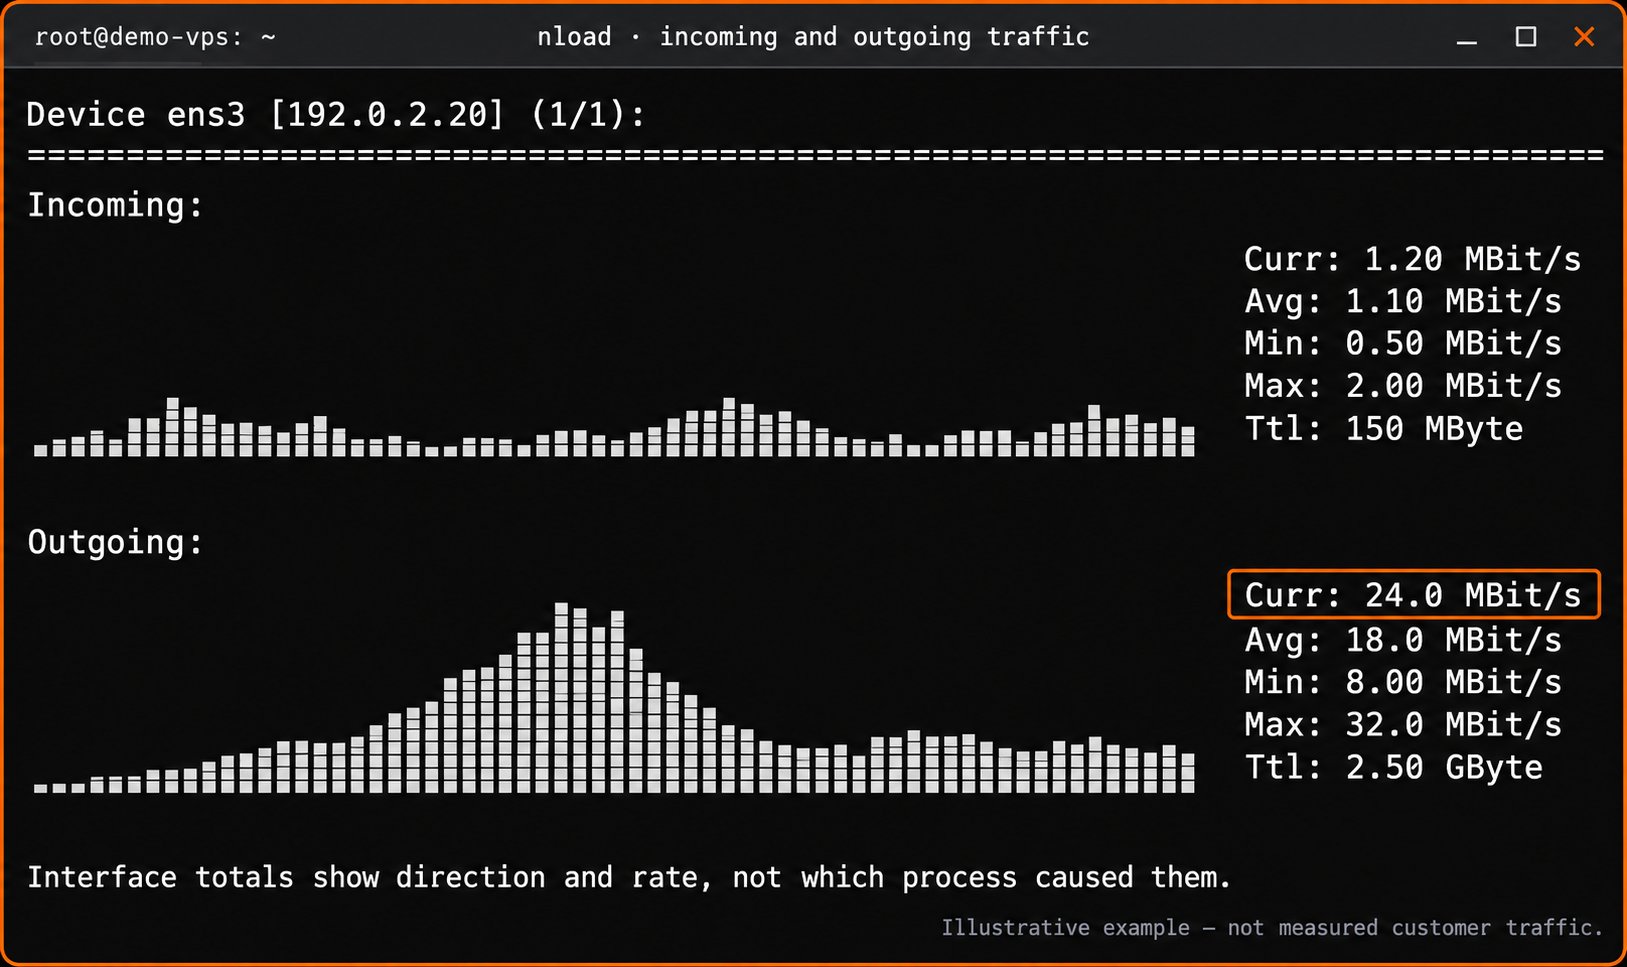Click the 'Outgoing:' heading

[115, 542]
